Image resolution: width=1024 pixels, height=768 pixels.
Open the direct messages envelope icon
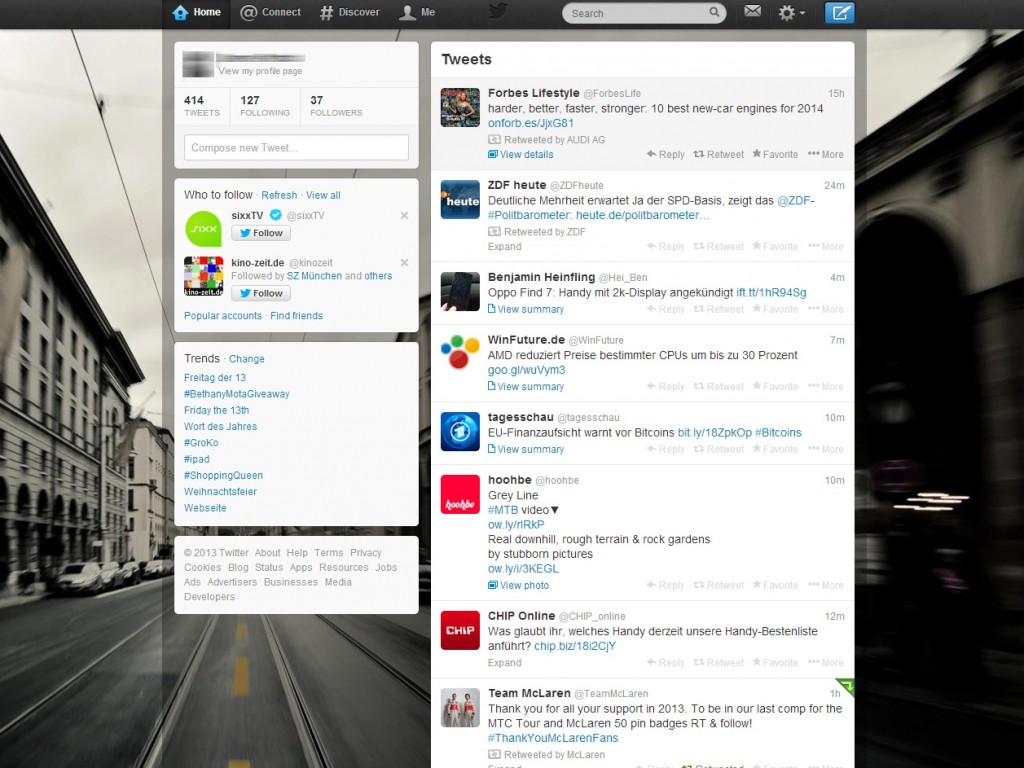752,12
